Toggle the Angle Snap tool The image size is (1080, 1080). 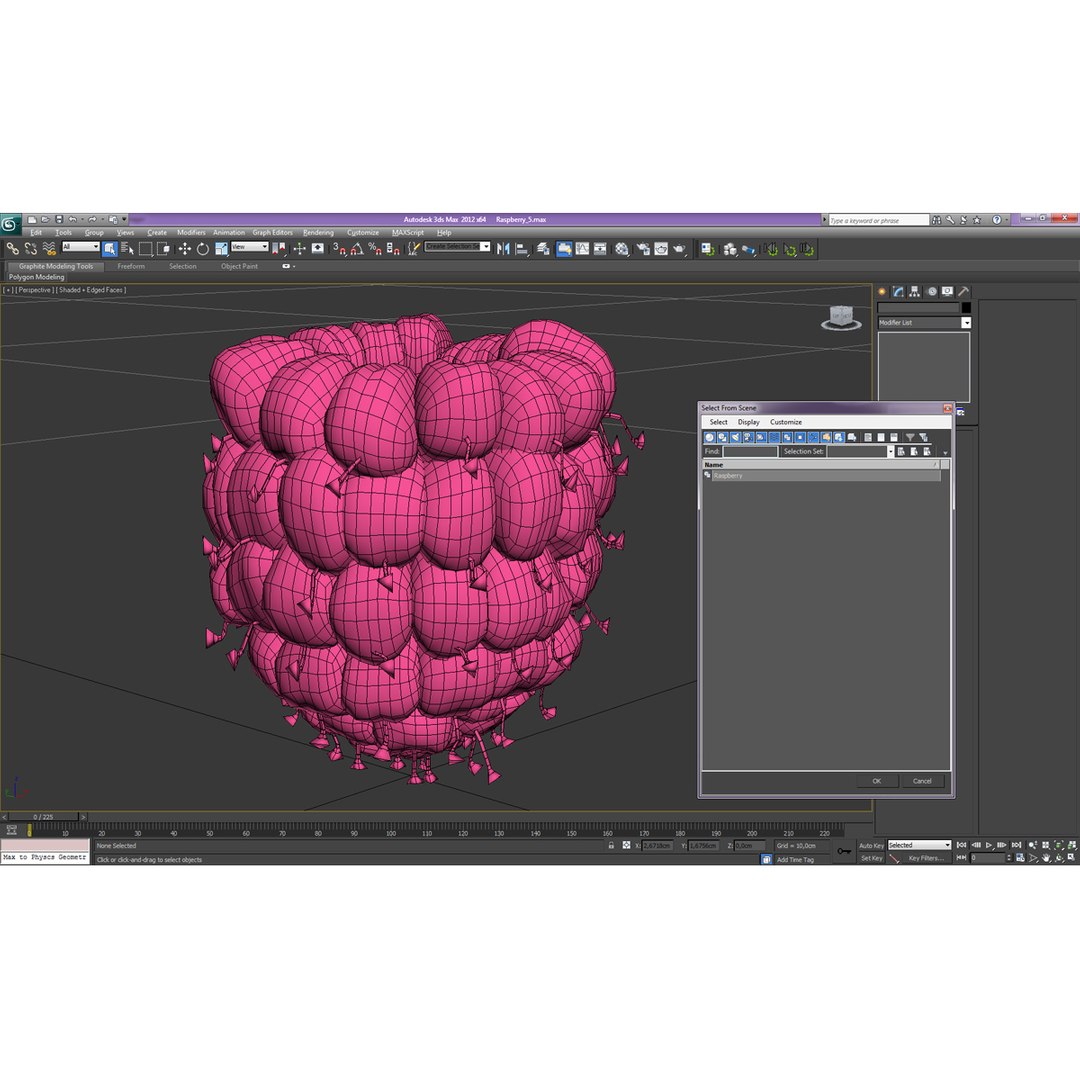point(357,249)
